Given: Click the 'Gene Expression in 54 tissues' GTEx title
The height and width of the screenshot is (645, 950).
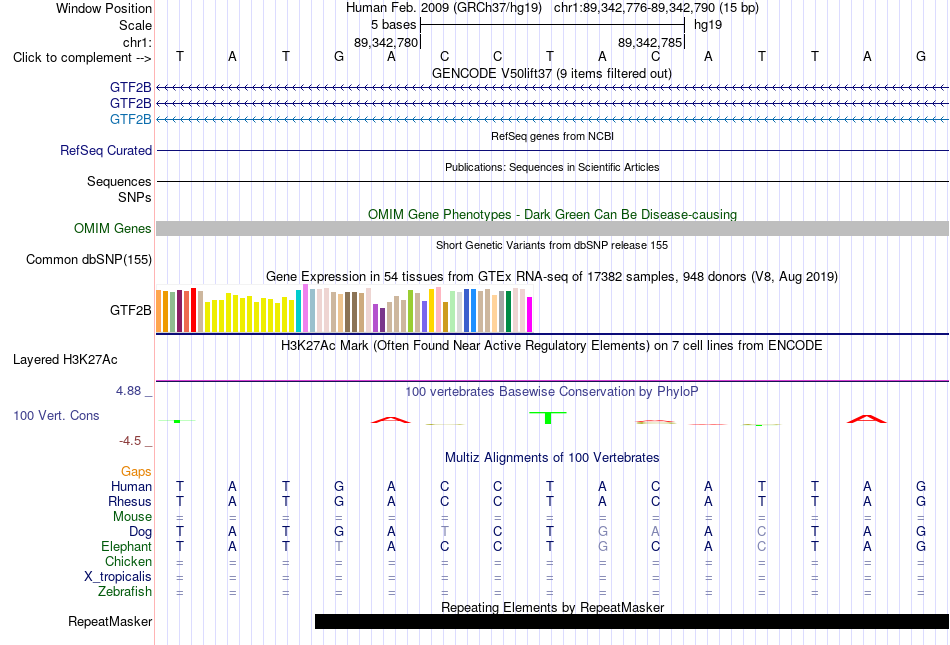Looking at the screenshot, I should click(x=552, y=277).
